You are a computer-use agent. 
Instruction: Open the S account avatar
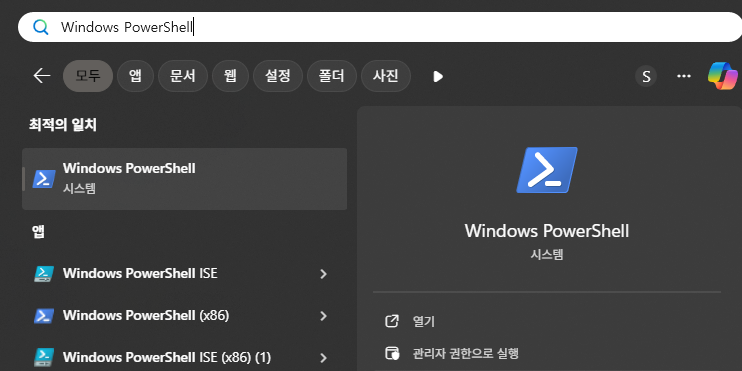pos(646,76)
